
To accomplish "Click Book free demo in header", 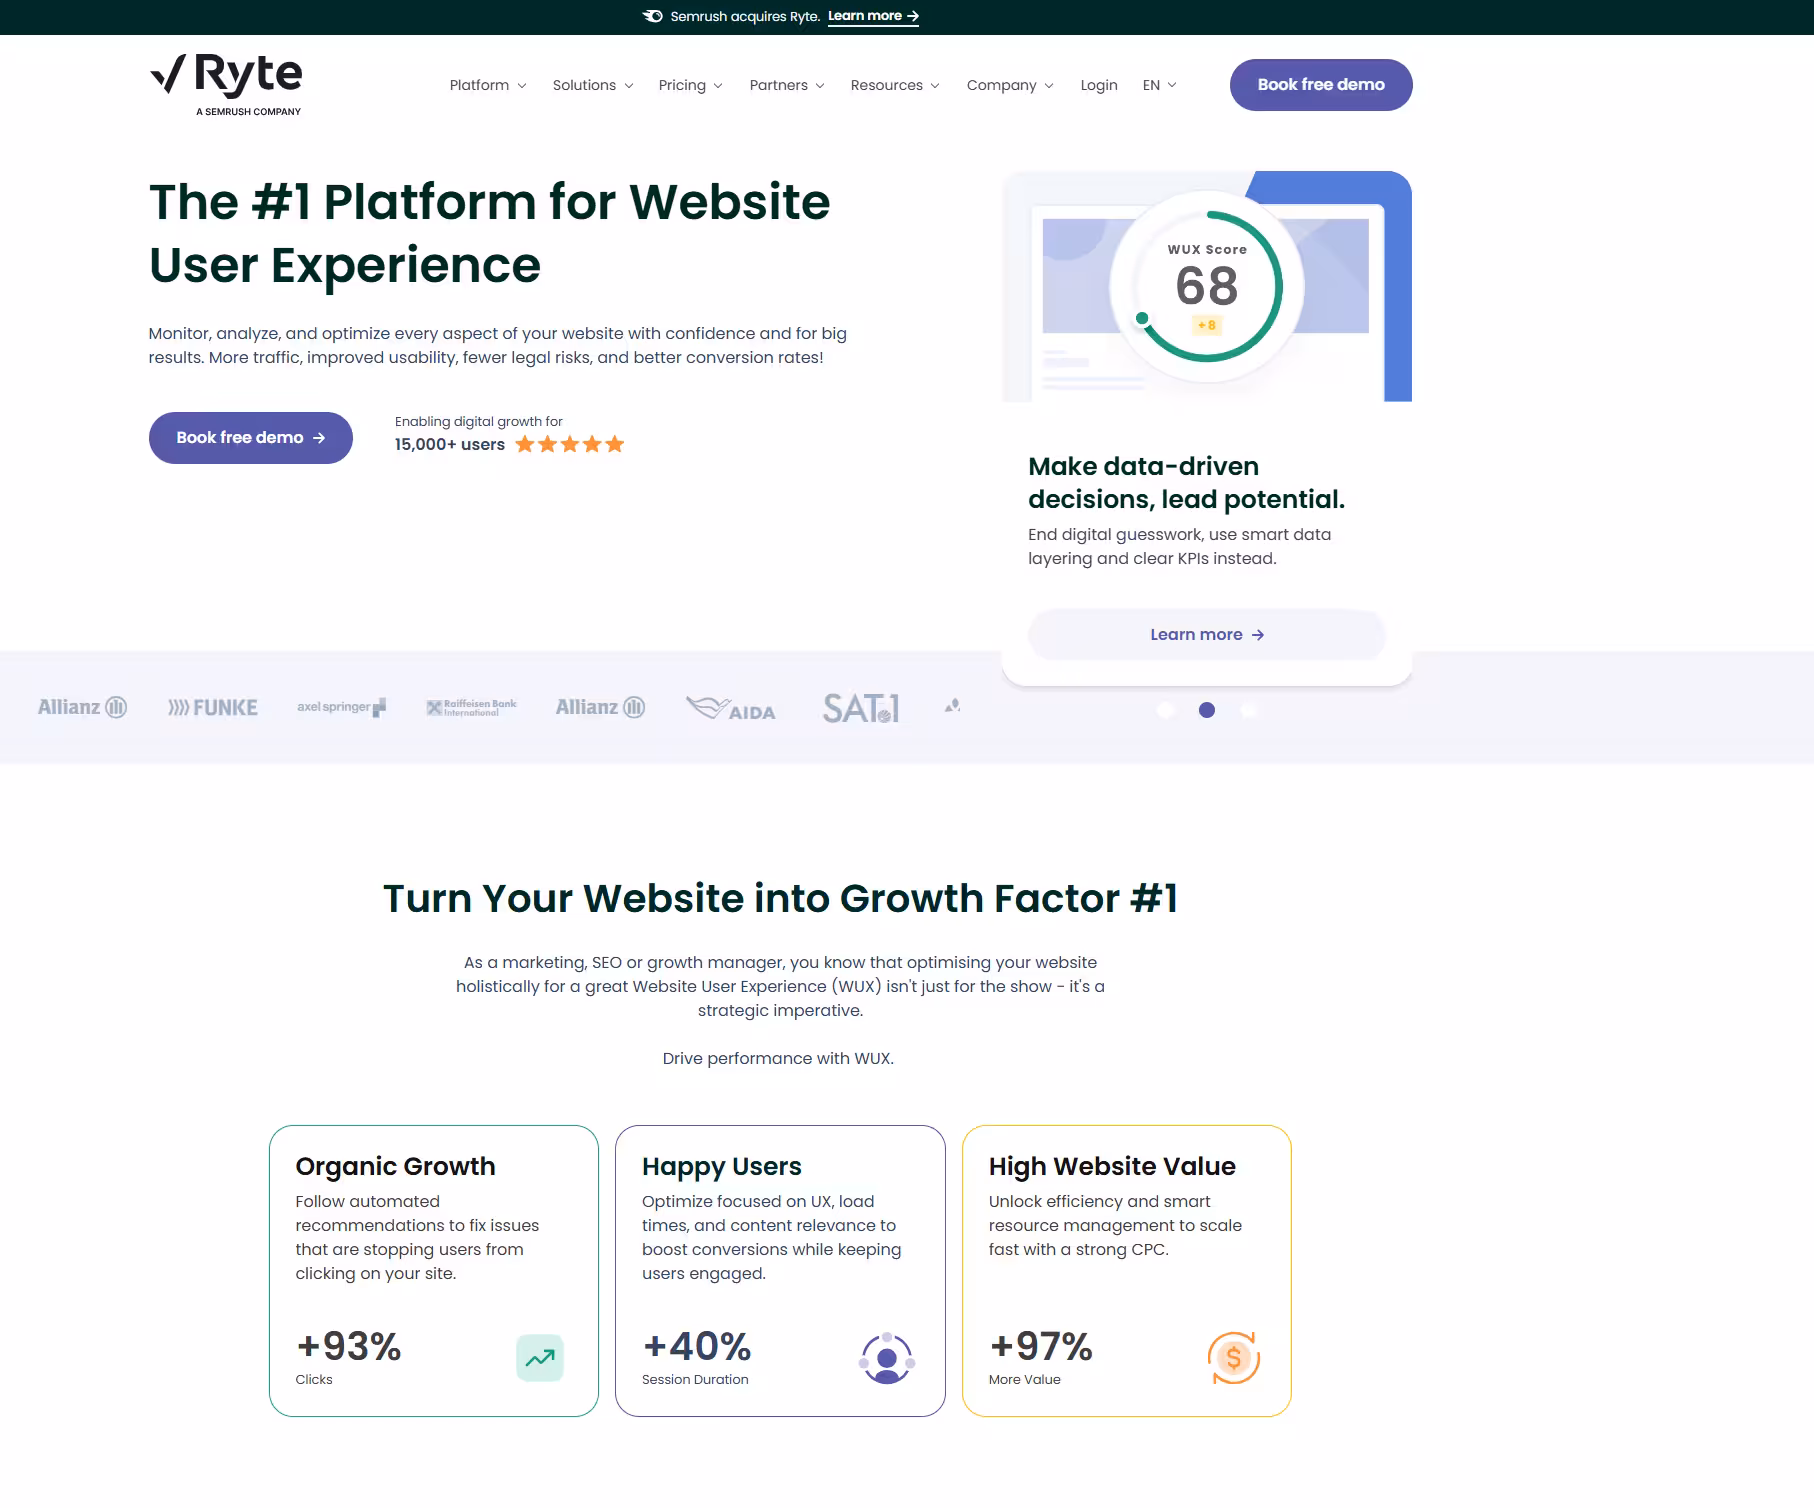I will click(1321, 85).
